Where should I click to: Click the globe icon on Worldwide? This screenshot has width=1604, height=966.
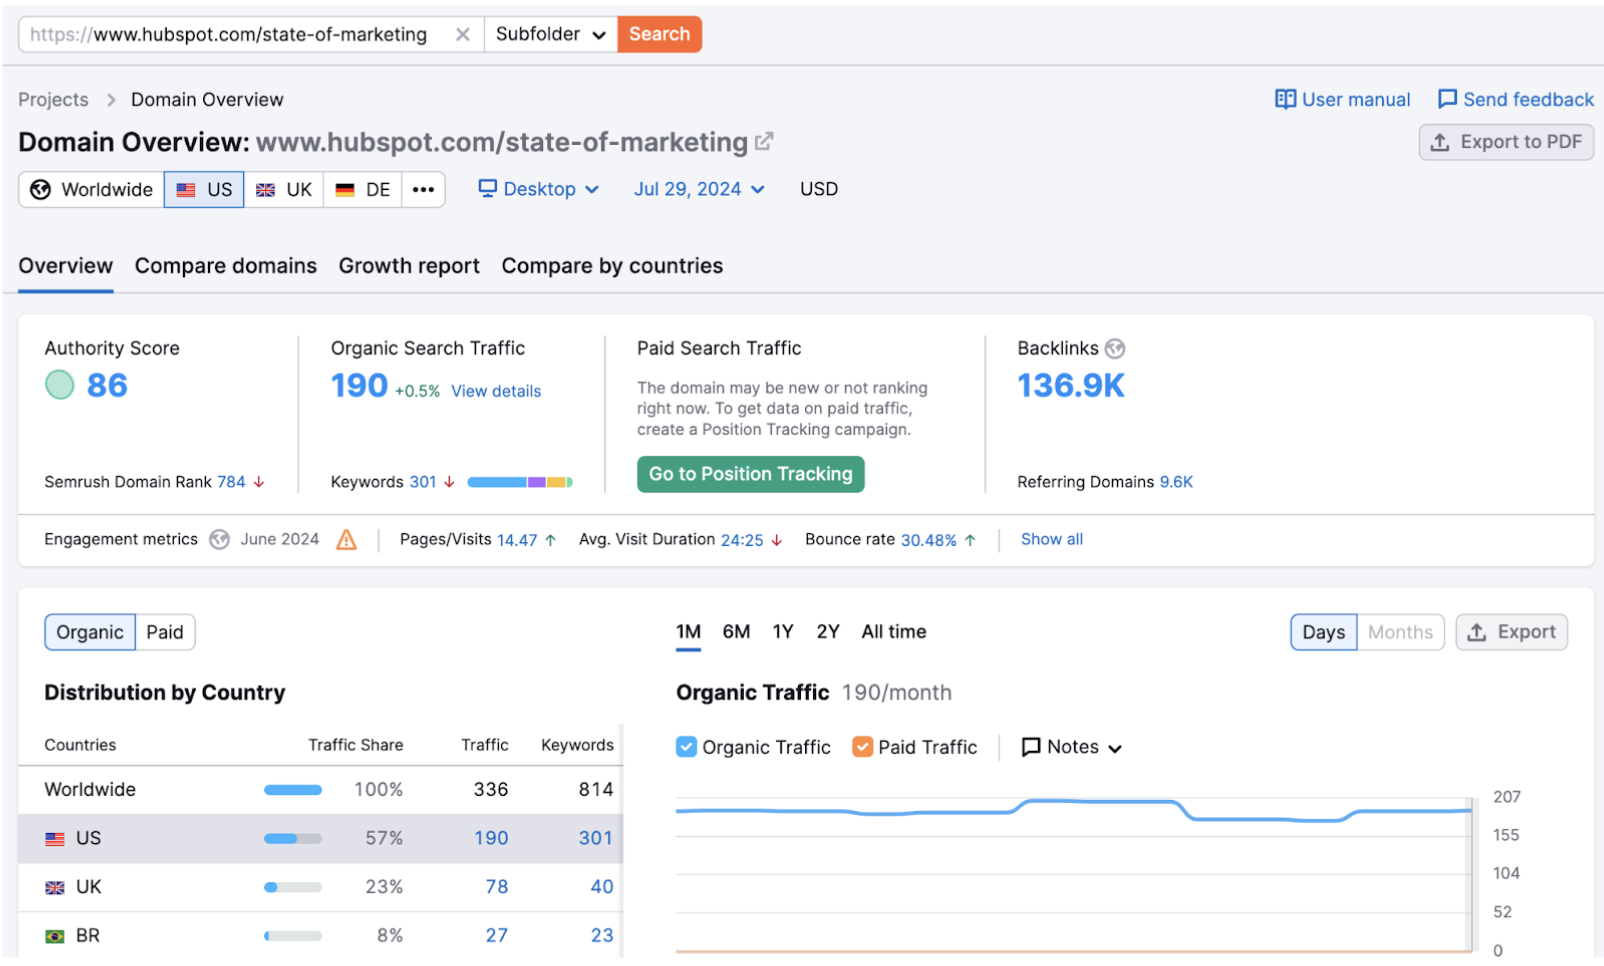40,190
